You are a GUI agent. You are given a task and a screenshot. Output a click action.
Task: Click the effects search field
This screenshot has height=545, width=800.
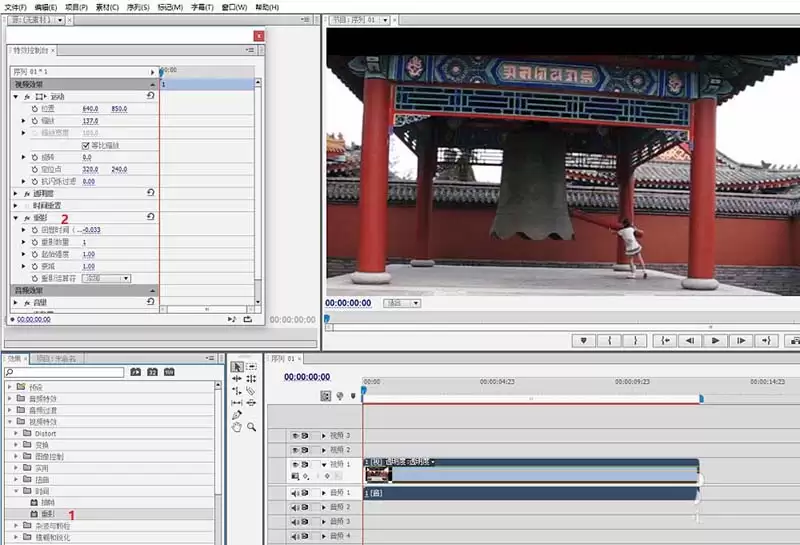coord(64,373)
